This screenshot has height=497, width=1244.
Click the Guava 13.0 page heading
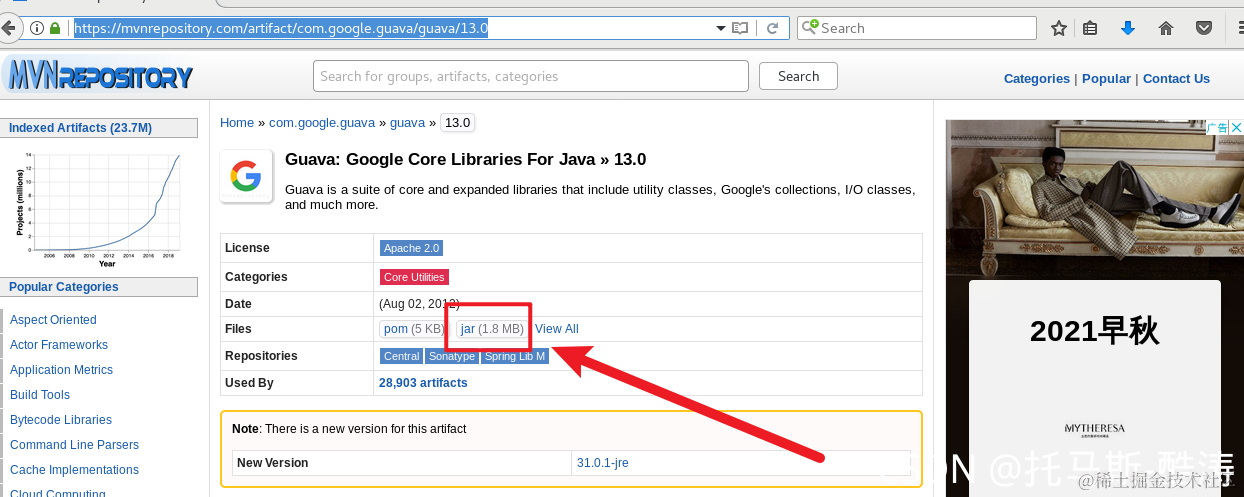click(x=466, y=159)
